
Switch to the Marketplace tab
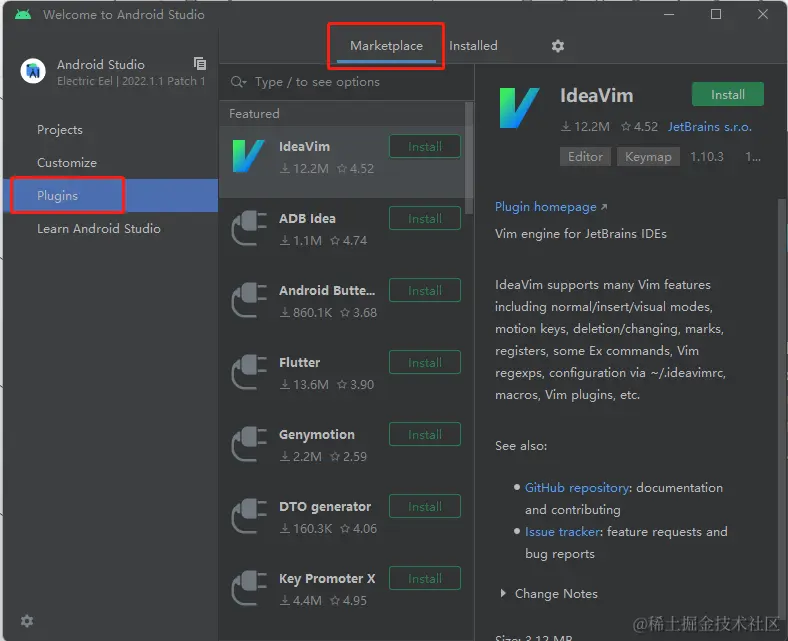(x=386, y=46)
